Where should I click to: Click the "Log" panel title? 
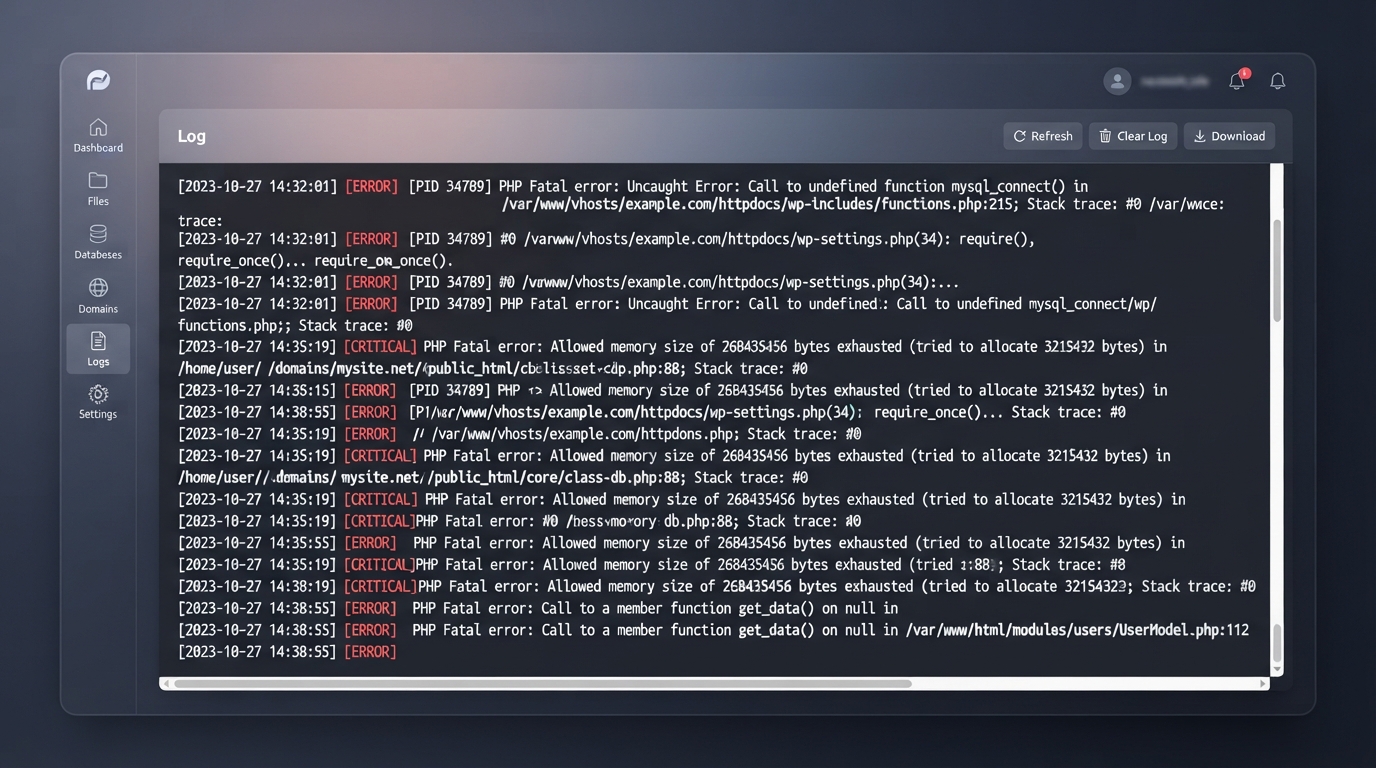(x=192, y=136)
